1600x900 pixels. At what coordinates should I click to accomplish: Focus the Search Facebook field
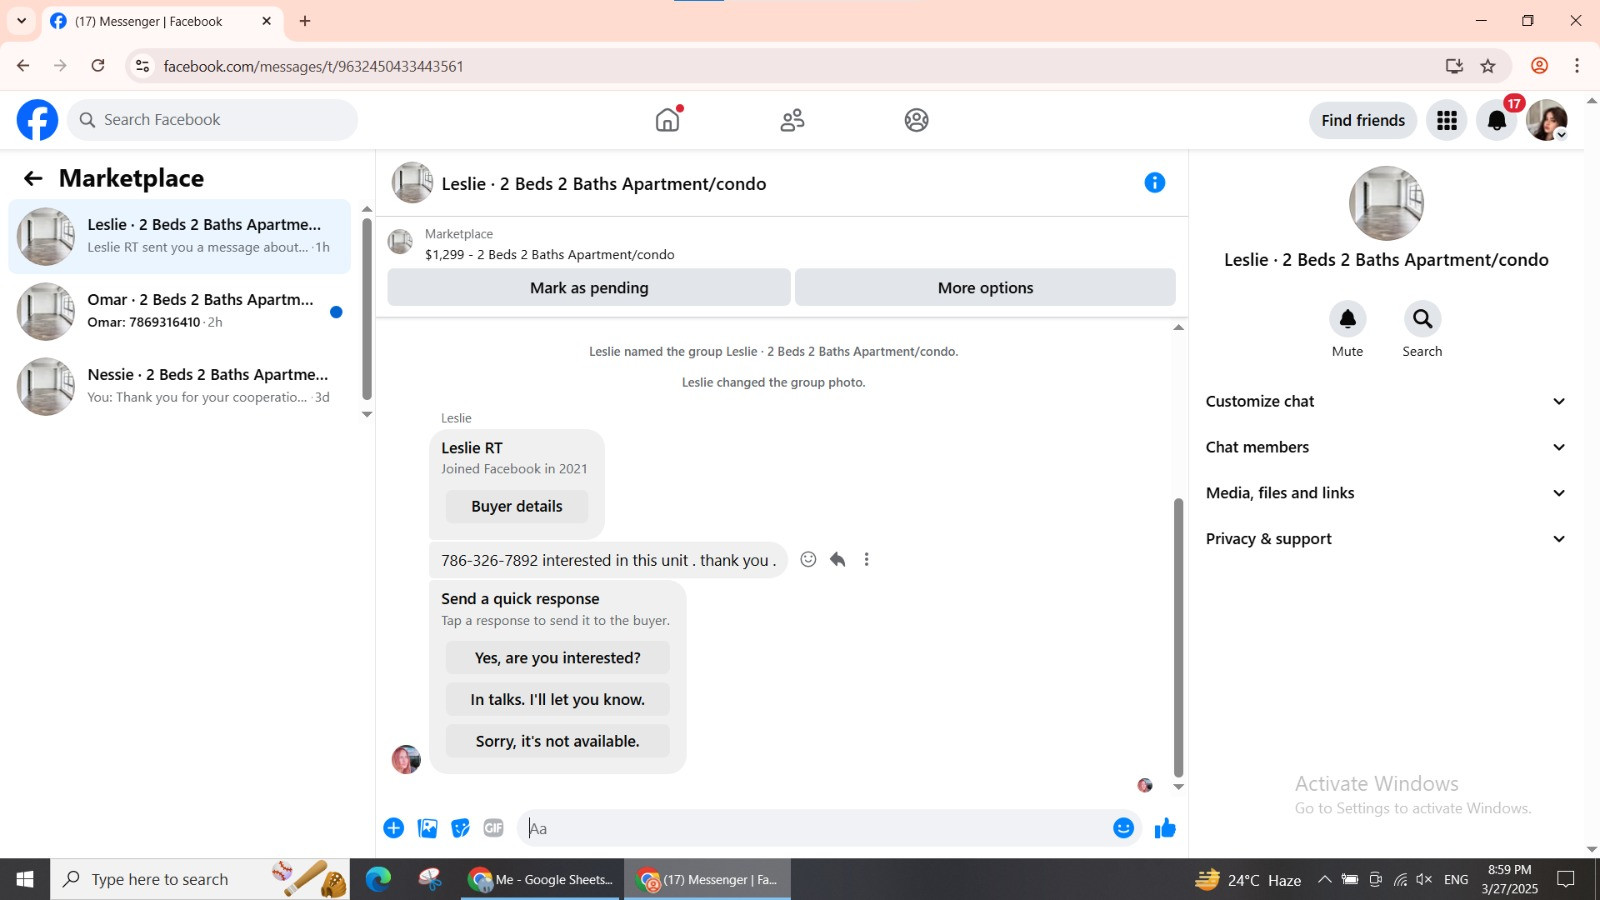pyautogui.click(x=213, y=120)
